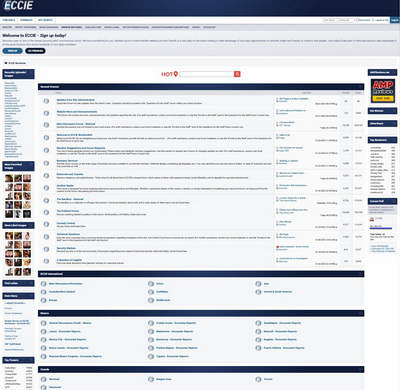Click the ECCIE logo in header
Image resolution: width=400 pixels, height=390 pixels.
point(19,5)
